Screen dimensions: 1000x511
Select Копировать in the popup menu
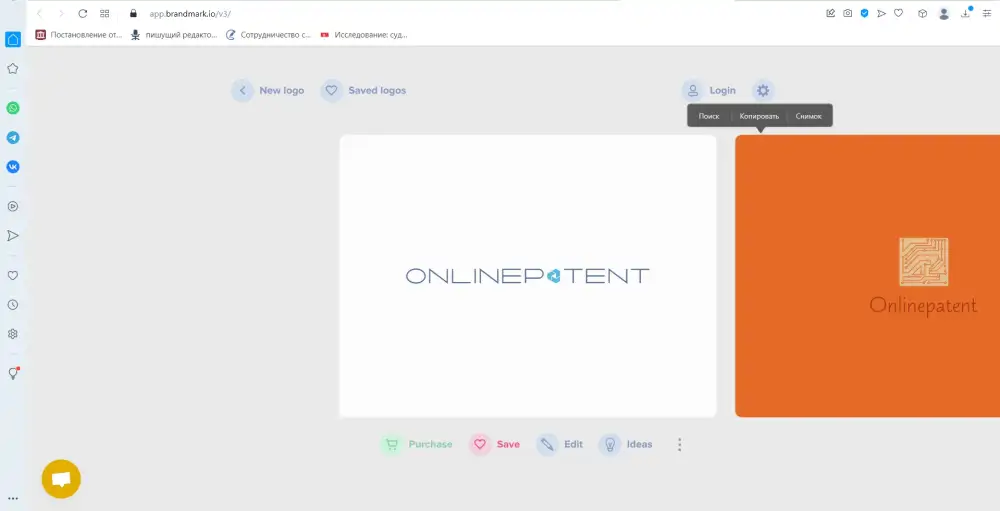click(x=759, y=116)
